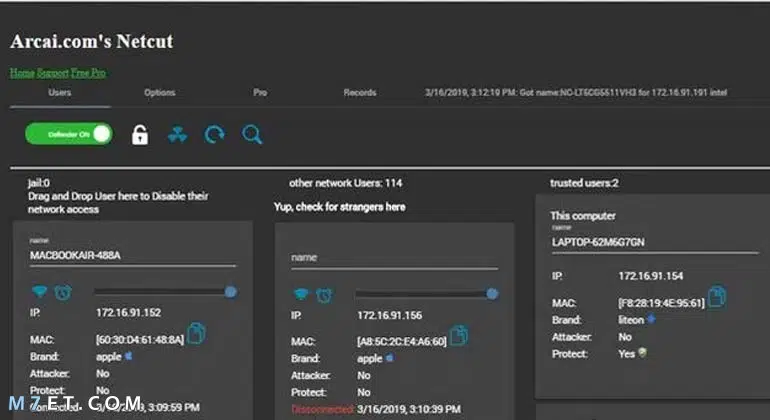The image size is (770, 420).
Task: Turn off the Defender On switch
Action: click(69, 134)
